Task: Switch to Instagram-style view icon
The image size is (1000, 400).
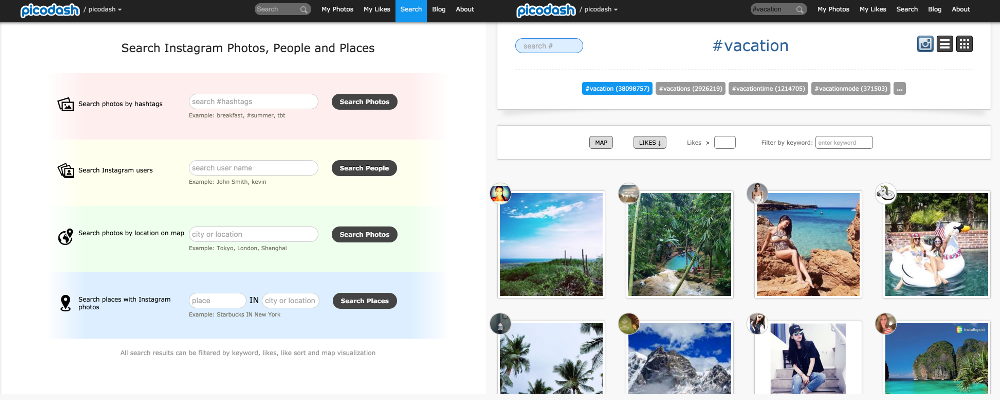Action: click(x=925, y=43)
